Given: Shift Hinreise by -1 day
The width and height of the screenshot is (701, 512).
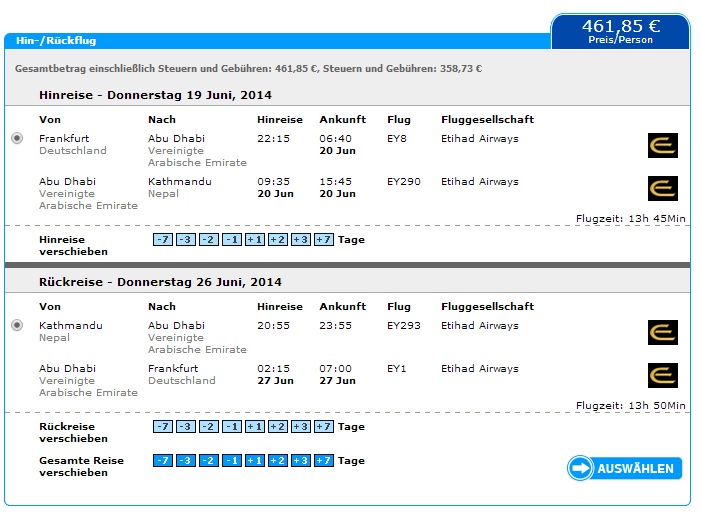Looking at the screenshot, I should [x=232, y=240].
